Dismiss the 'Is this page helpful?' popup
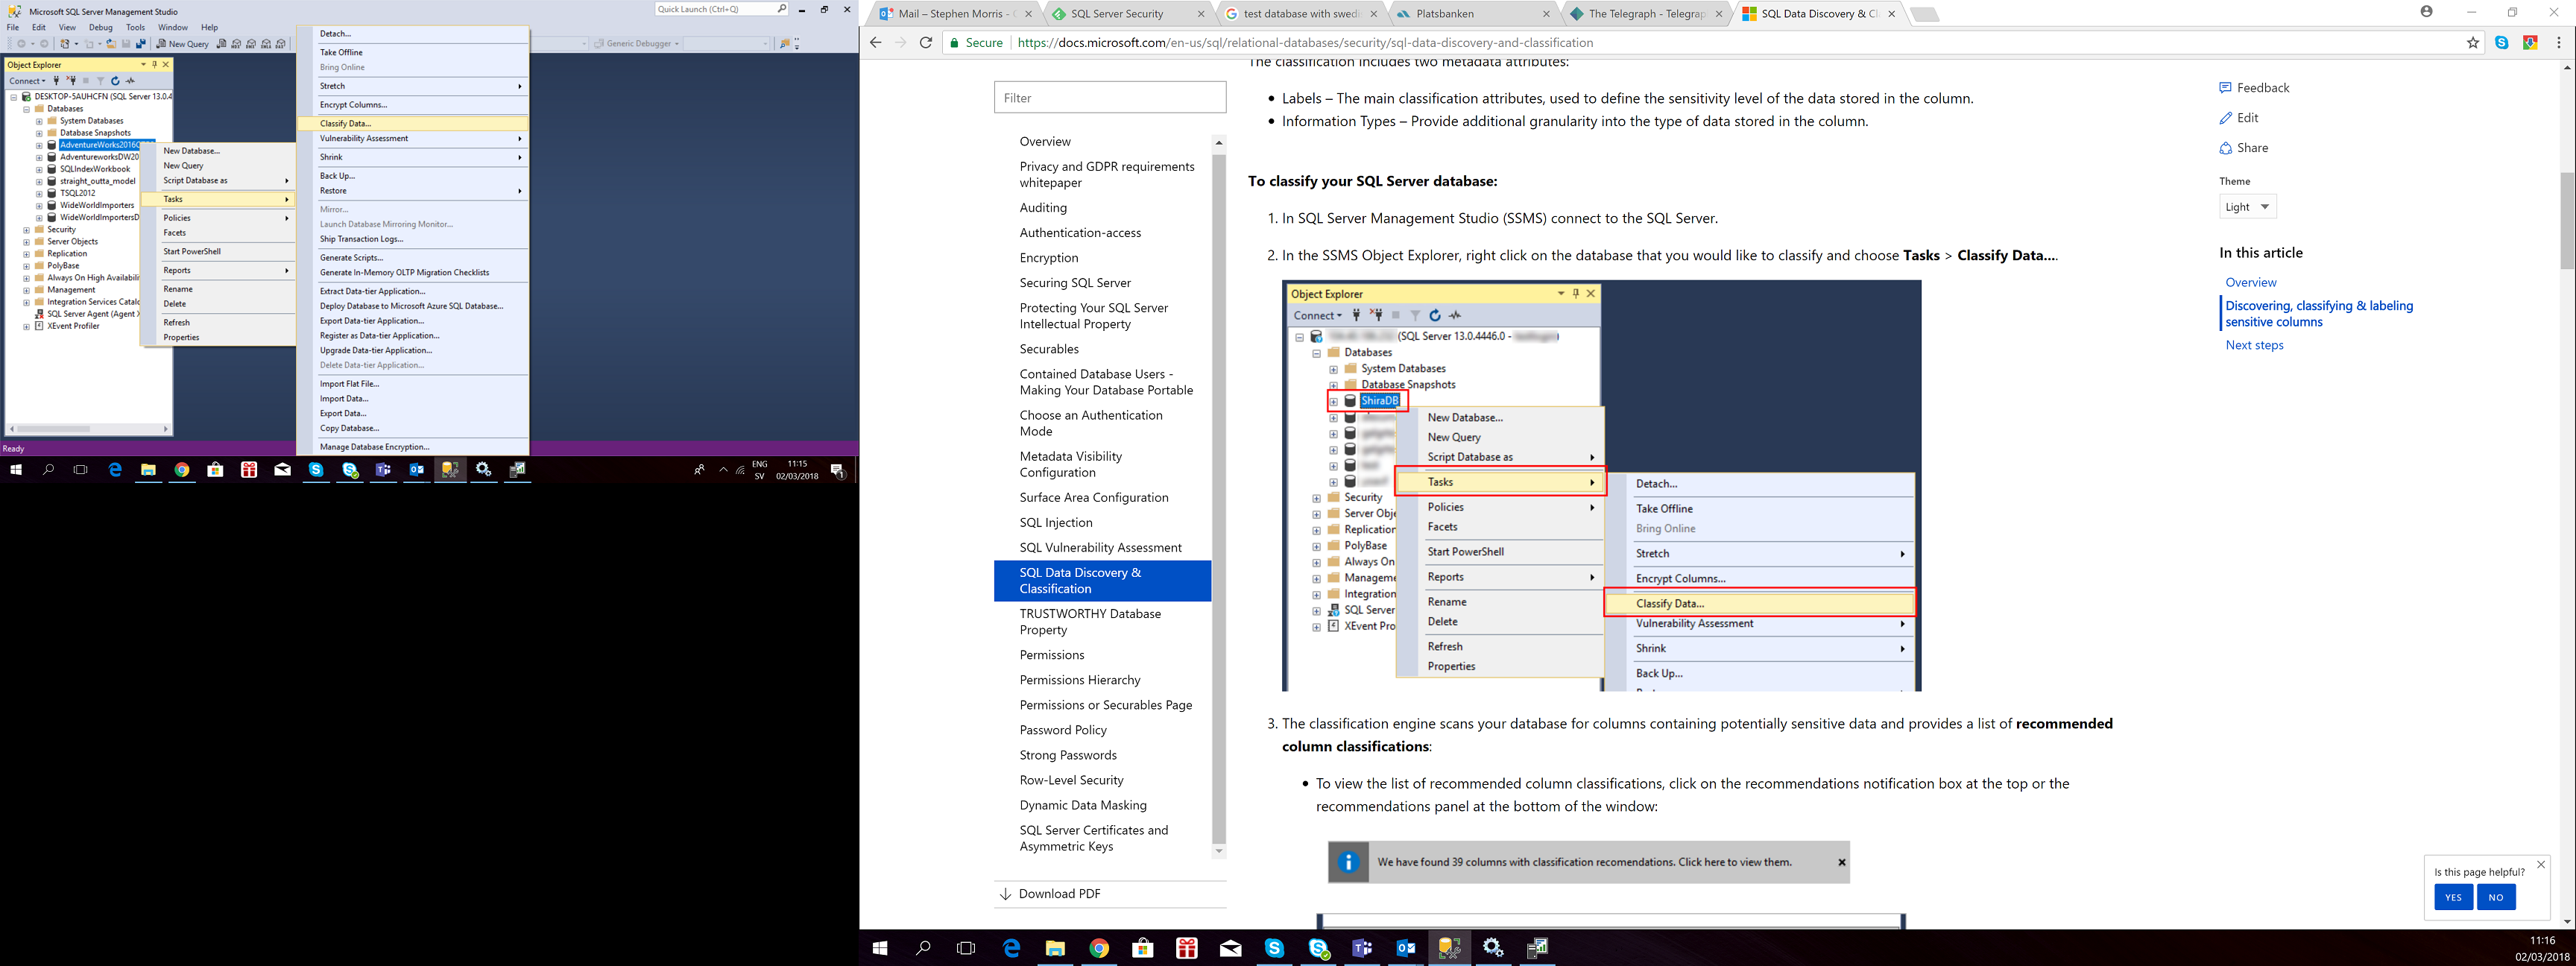 (x=2541, y=864)
